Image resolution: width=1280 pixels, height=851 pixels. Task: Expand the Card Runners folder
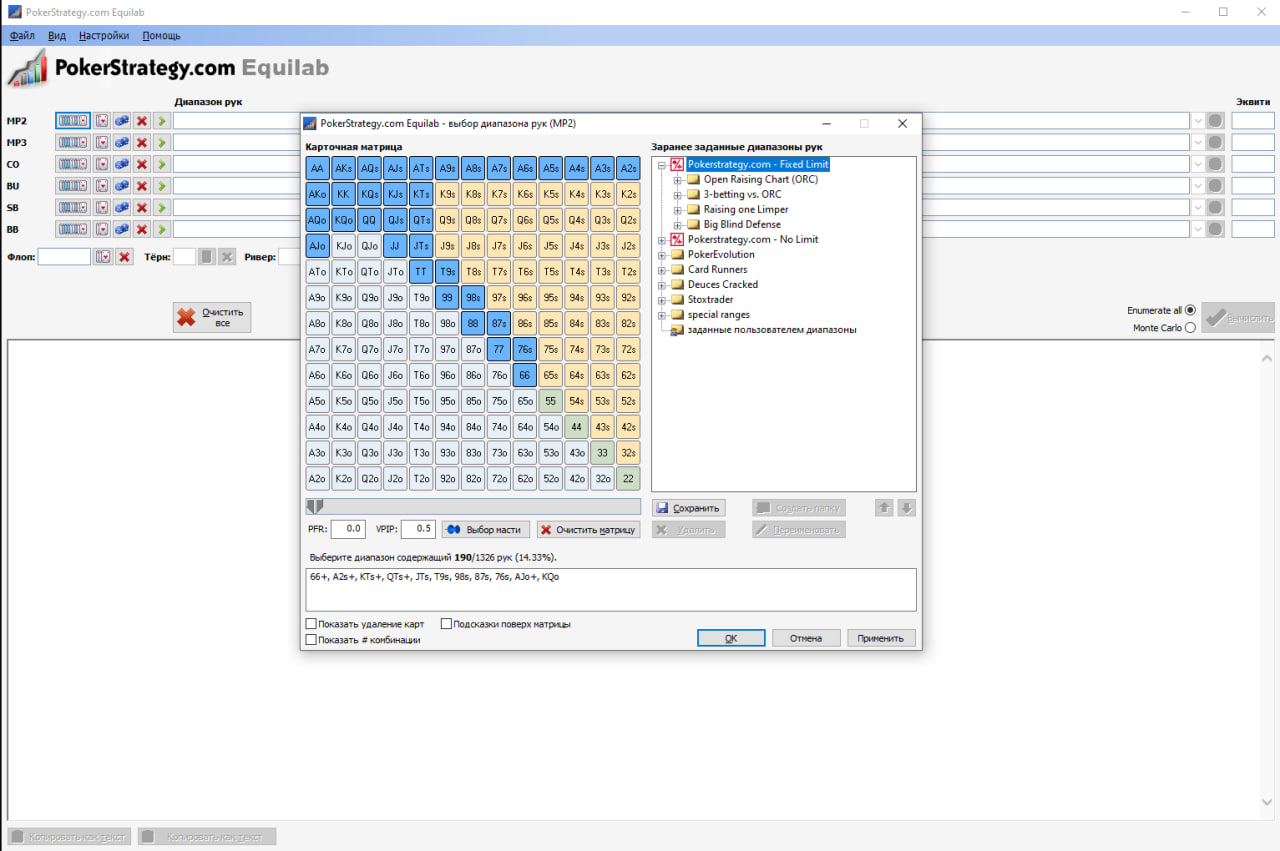click(662, 270)
